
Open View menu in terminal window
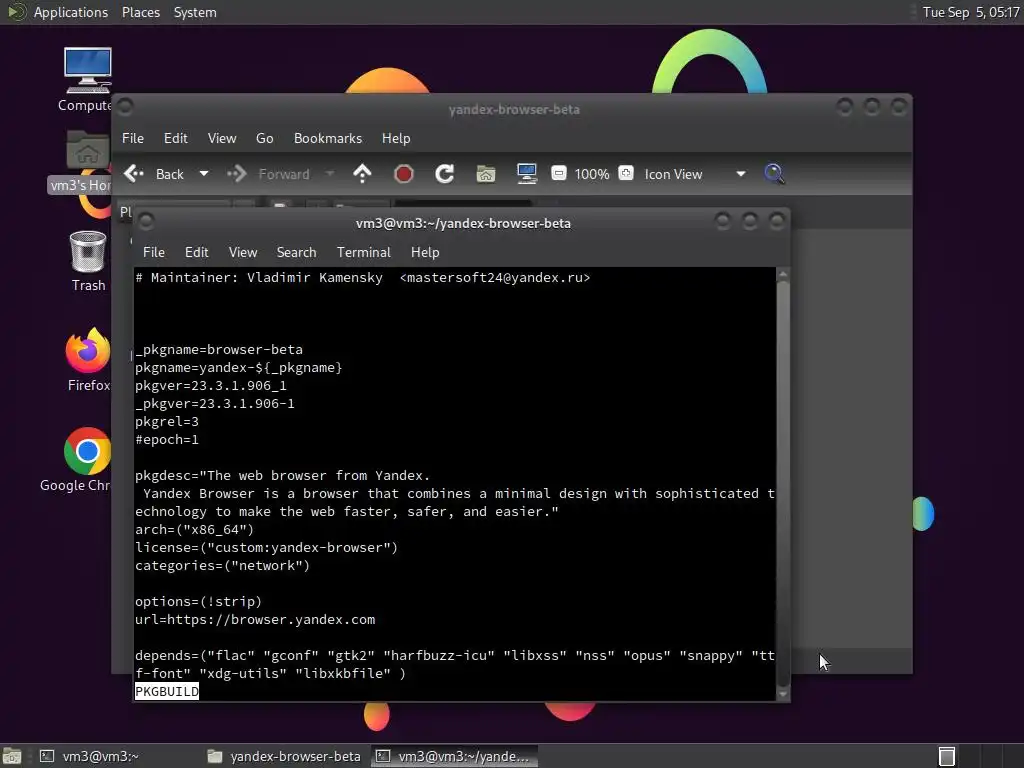click(243, 252)
